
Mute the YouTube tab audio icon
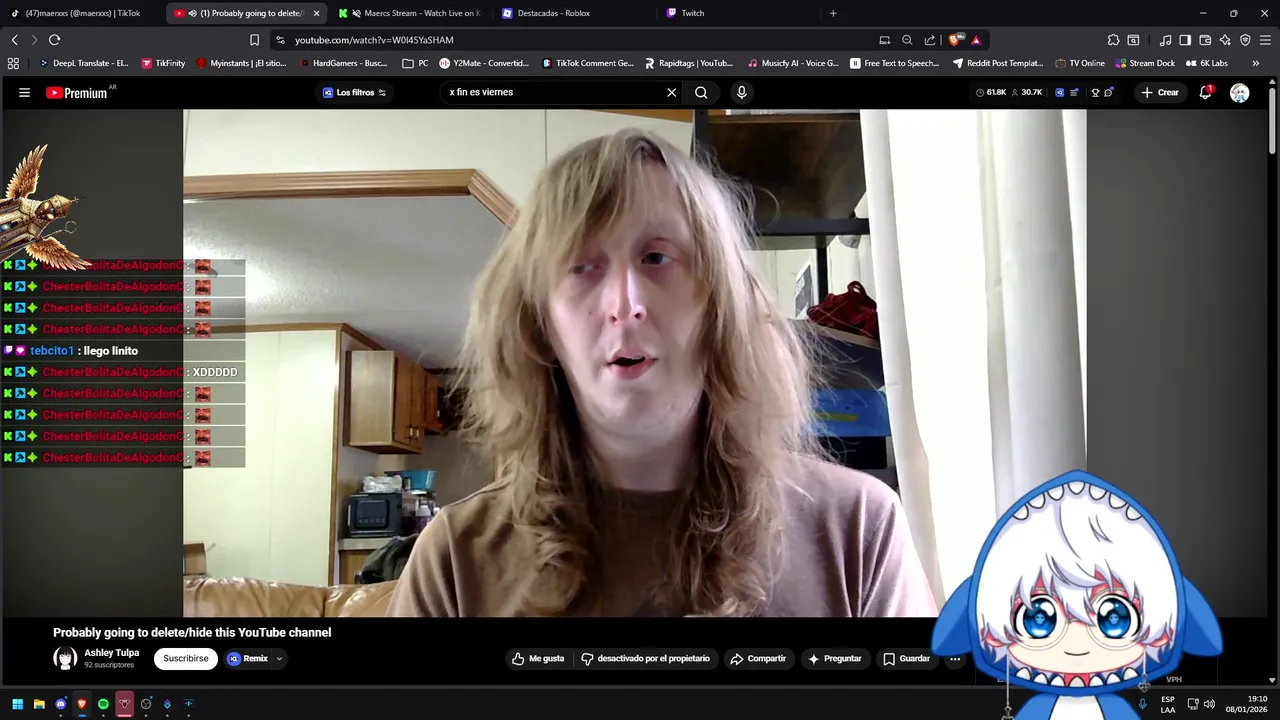pyautogui.click(x=192, y=13)
